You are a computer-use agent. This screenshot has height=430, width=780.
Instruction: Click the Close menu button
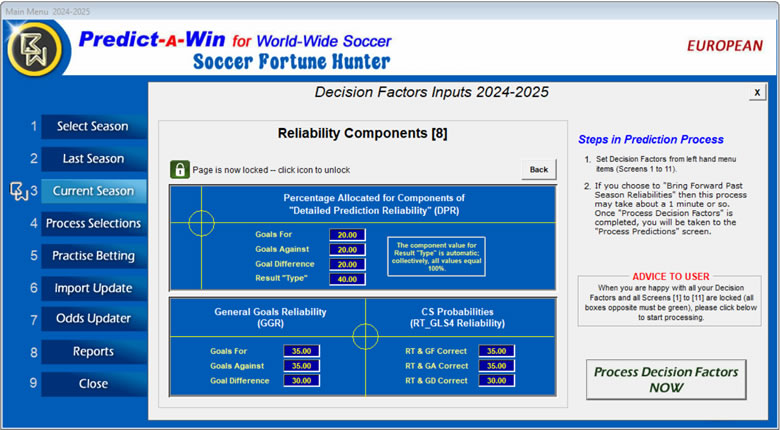click(94, 384)
